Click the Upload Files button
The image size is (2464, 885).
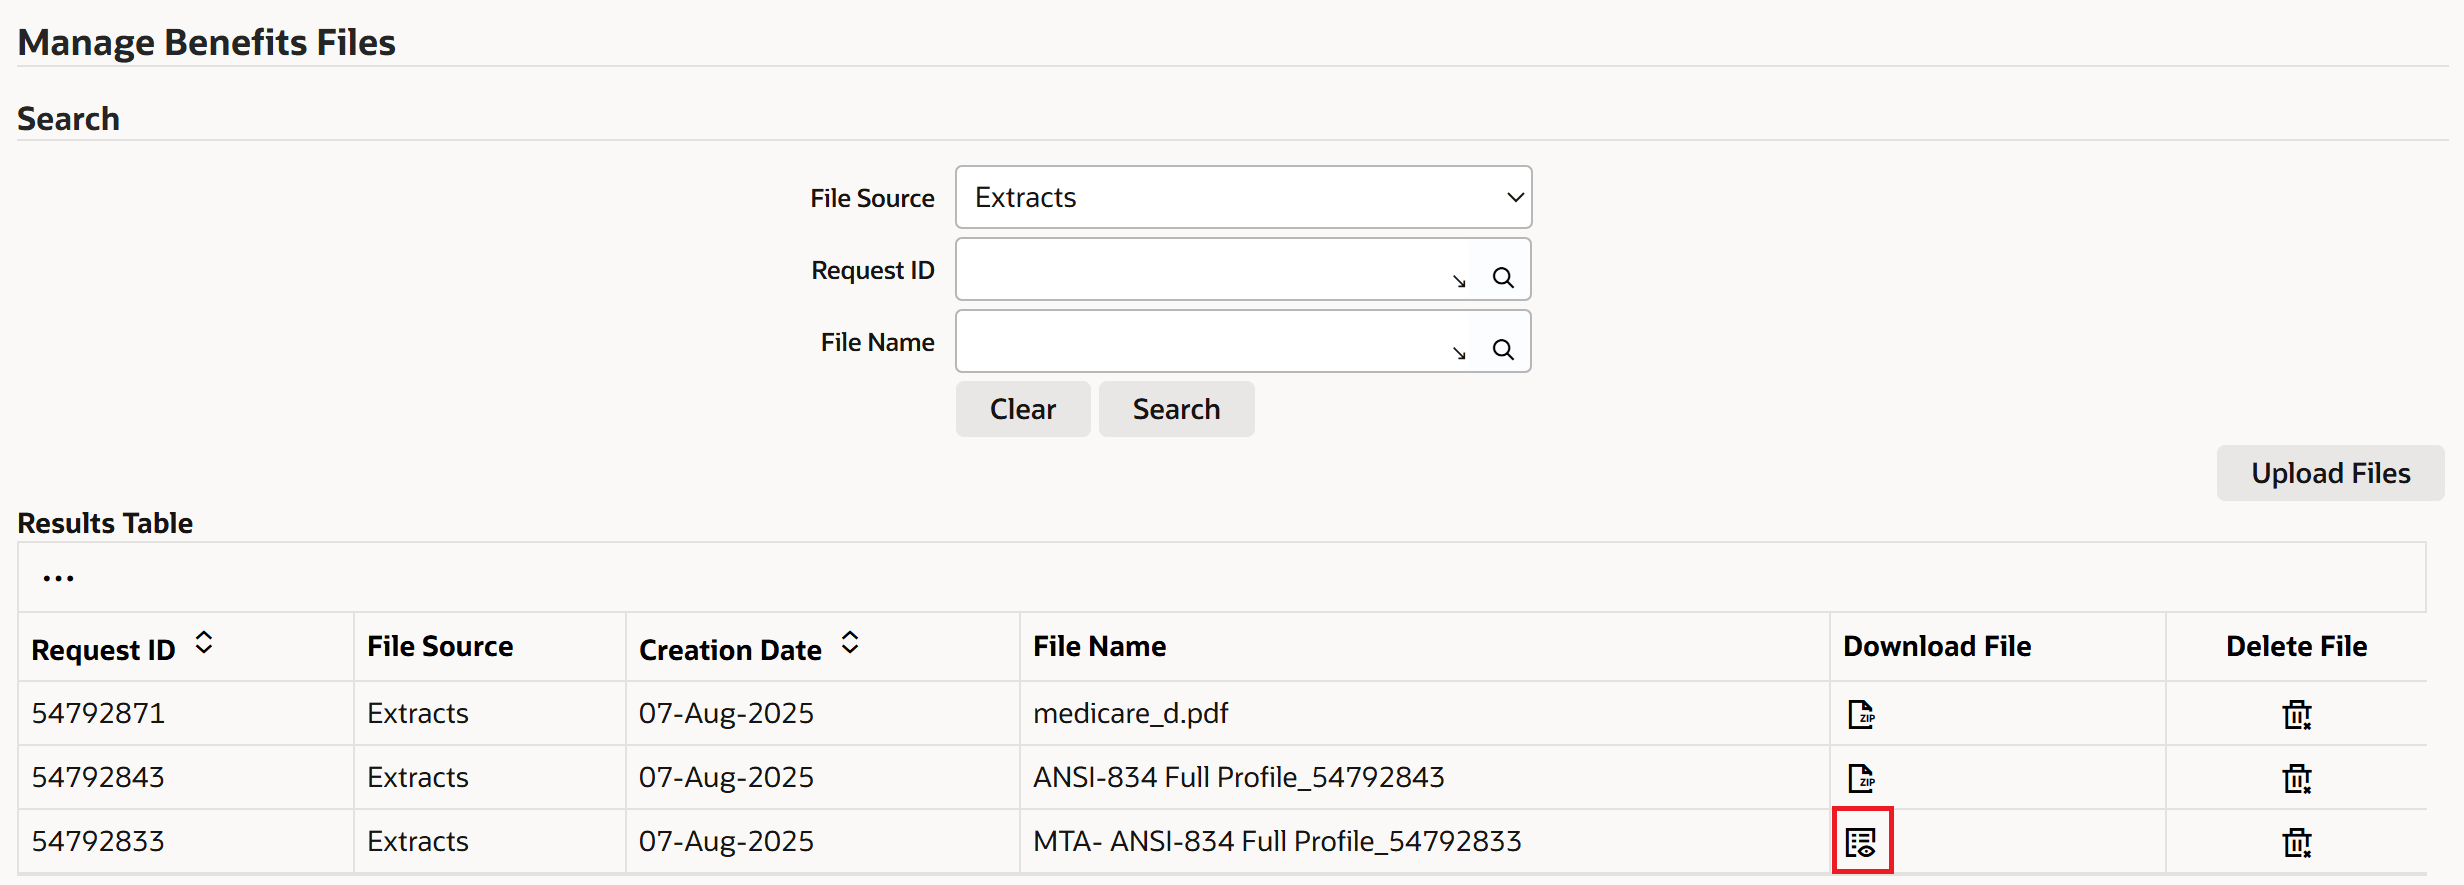[x=2330, y=473]
